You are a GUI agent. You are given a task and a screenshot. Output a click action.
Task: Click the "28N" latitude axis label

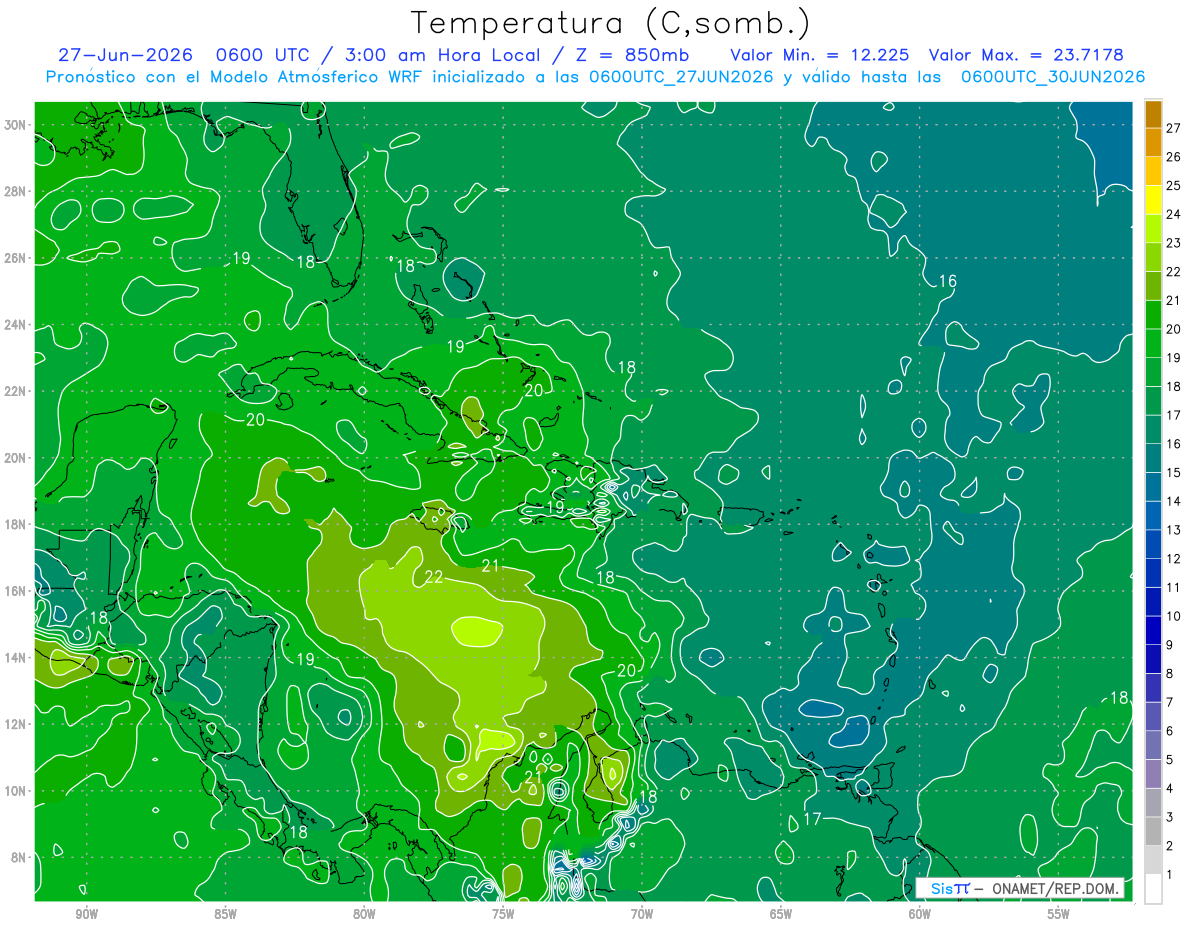coord(15,191)
